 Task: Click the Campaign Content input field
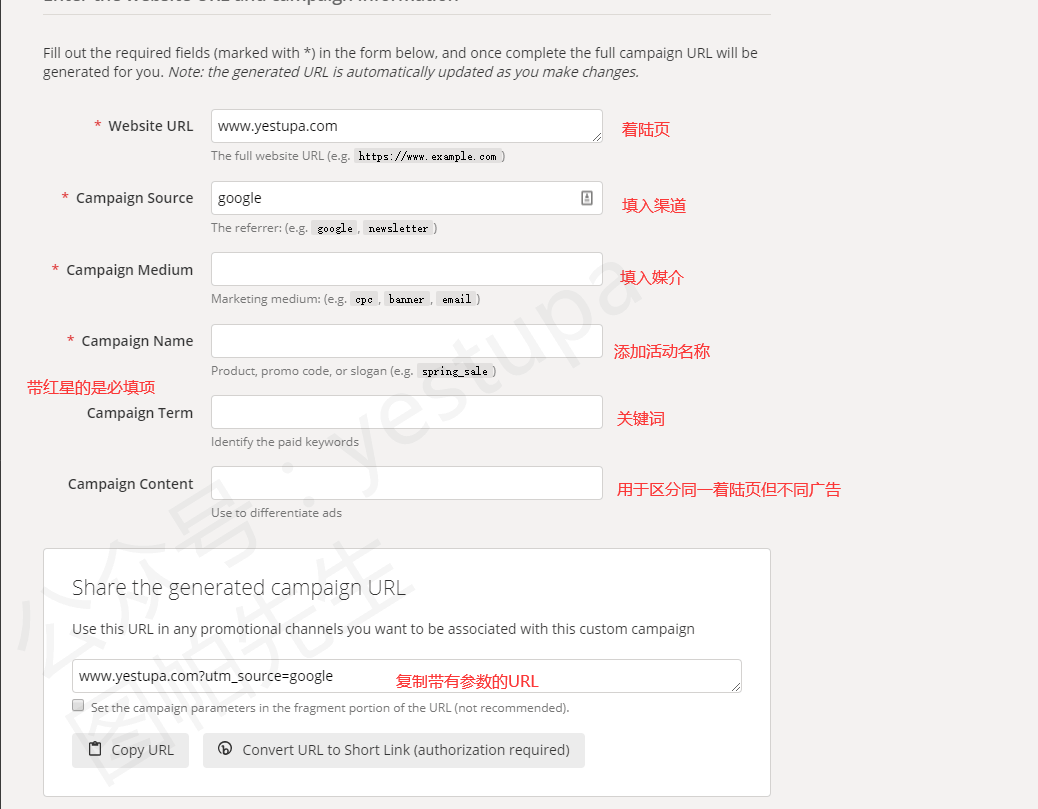406,483
